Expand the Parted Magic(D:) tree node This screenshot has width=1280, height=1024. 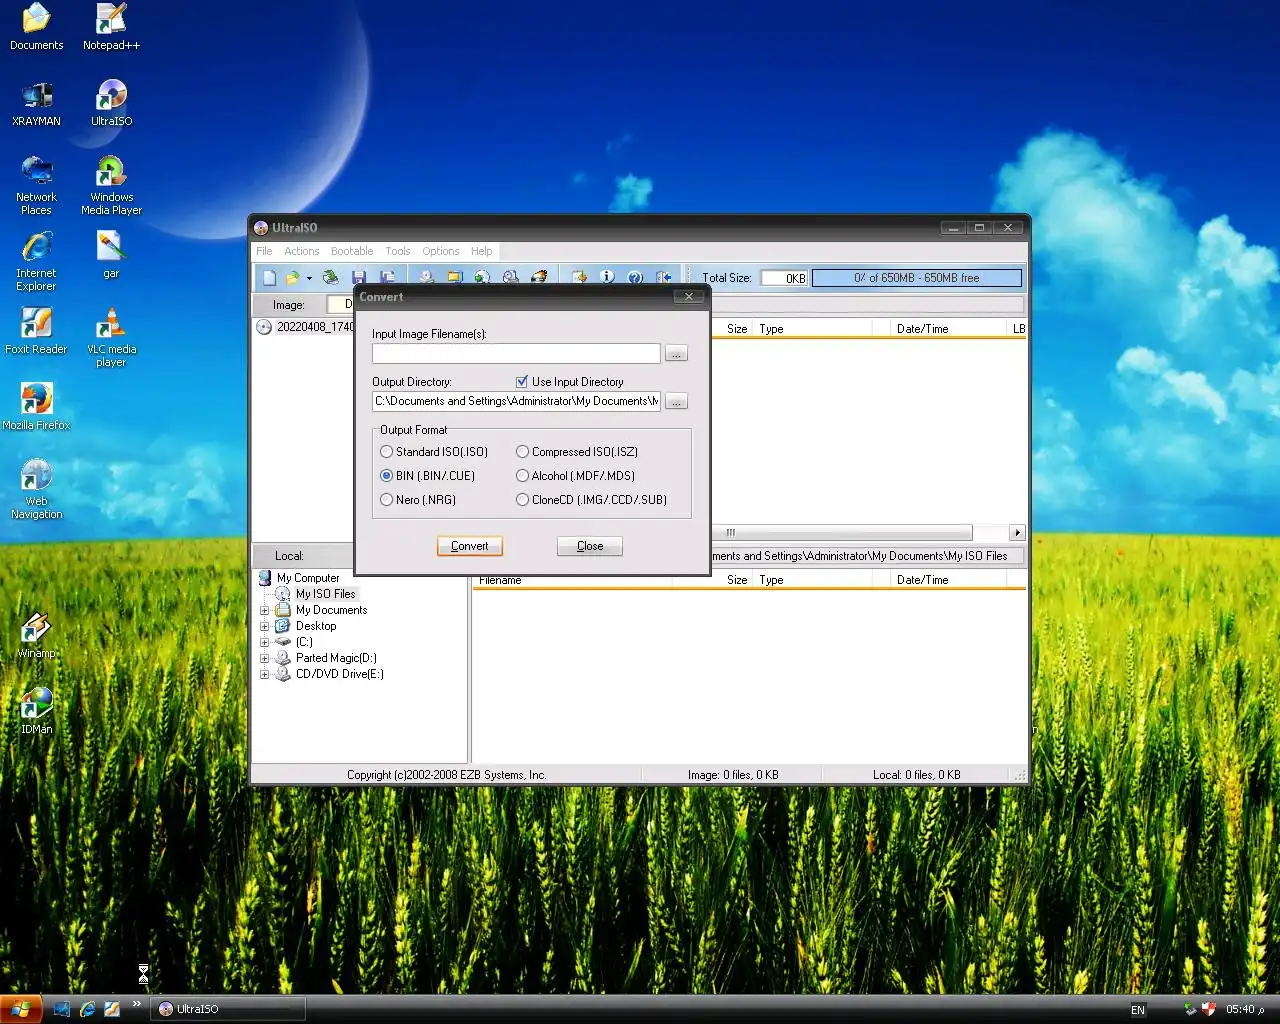pos(264,658)
